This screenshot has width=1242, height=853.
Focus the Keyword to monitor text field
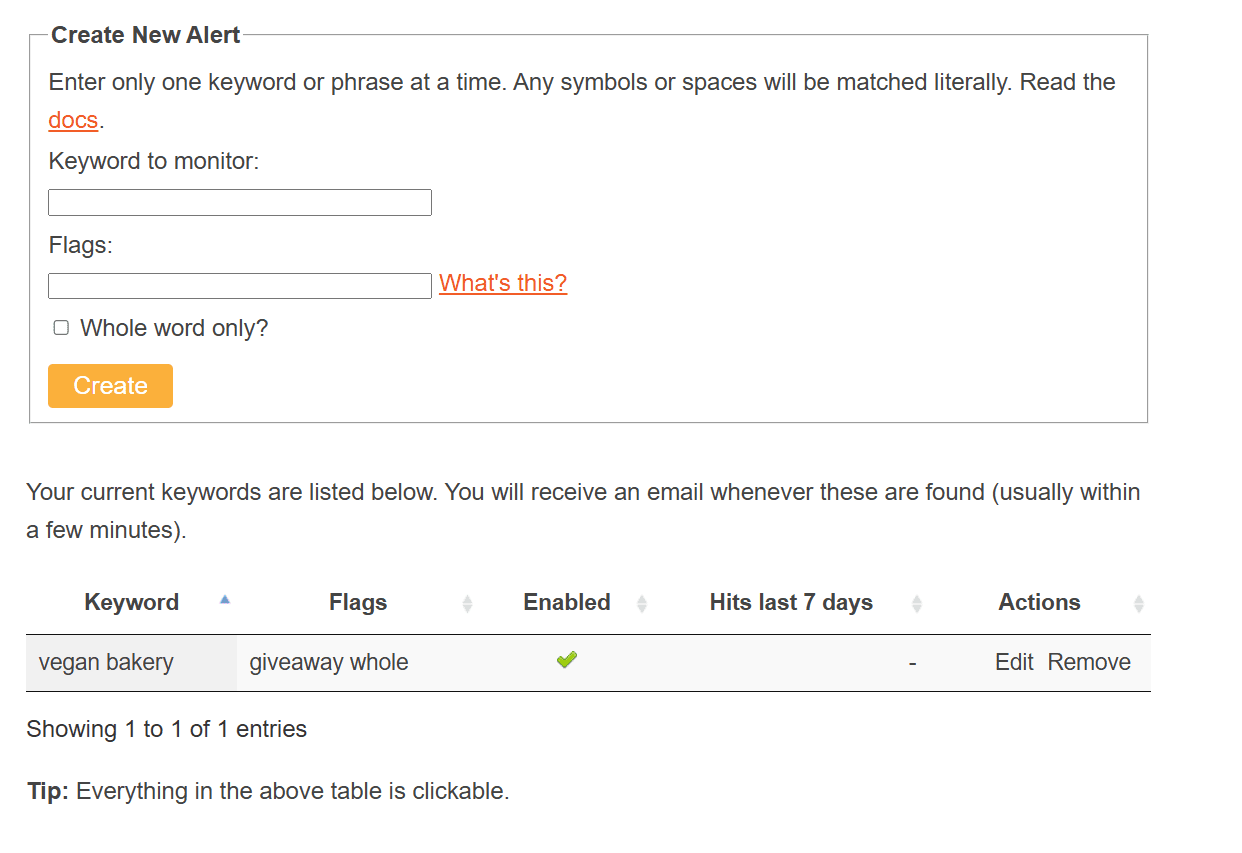[240, 202]
